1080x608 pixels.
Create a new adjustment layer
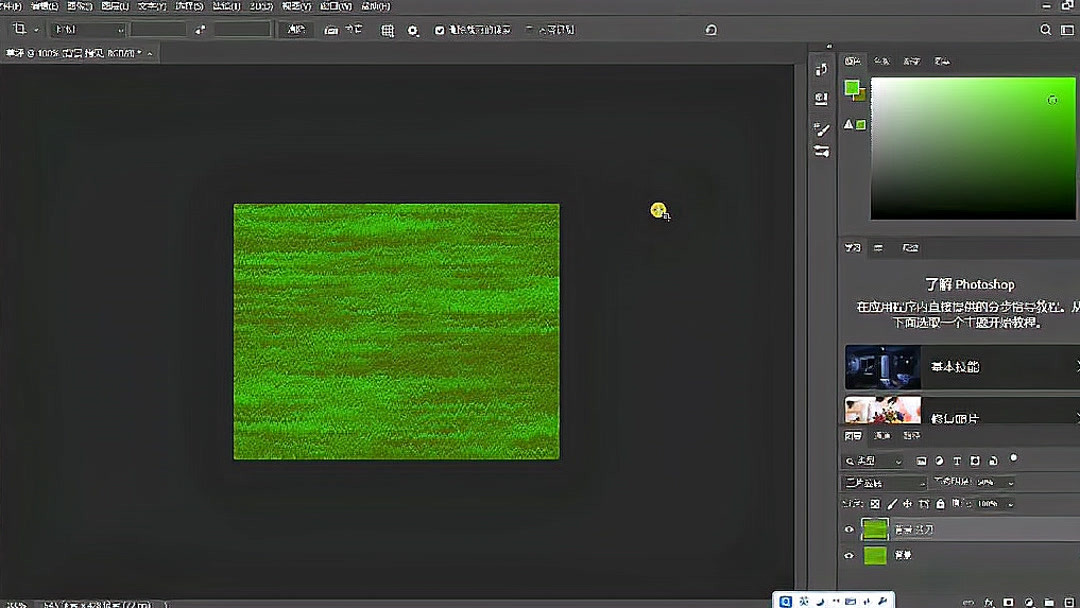(x=1030, y=601)
